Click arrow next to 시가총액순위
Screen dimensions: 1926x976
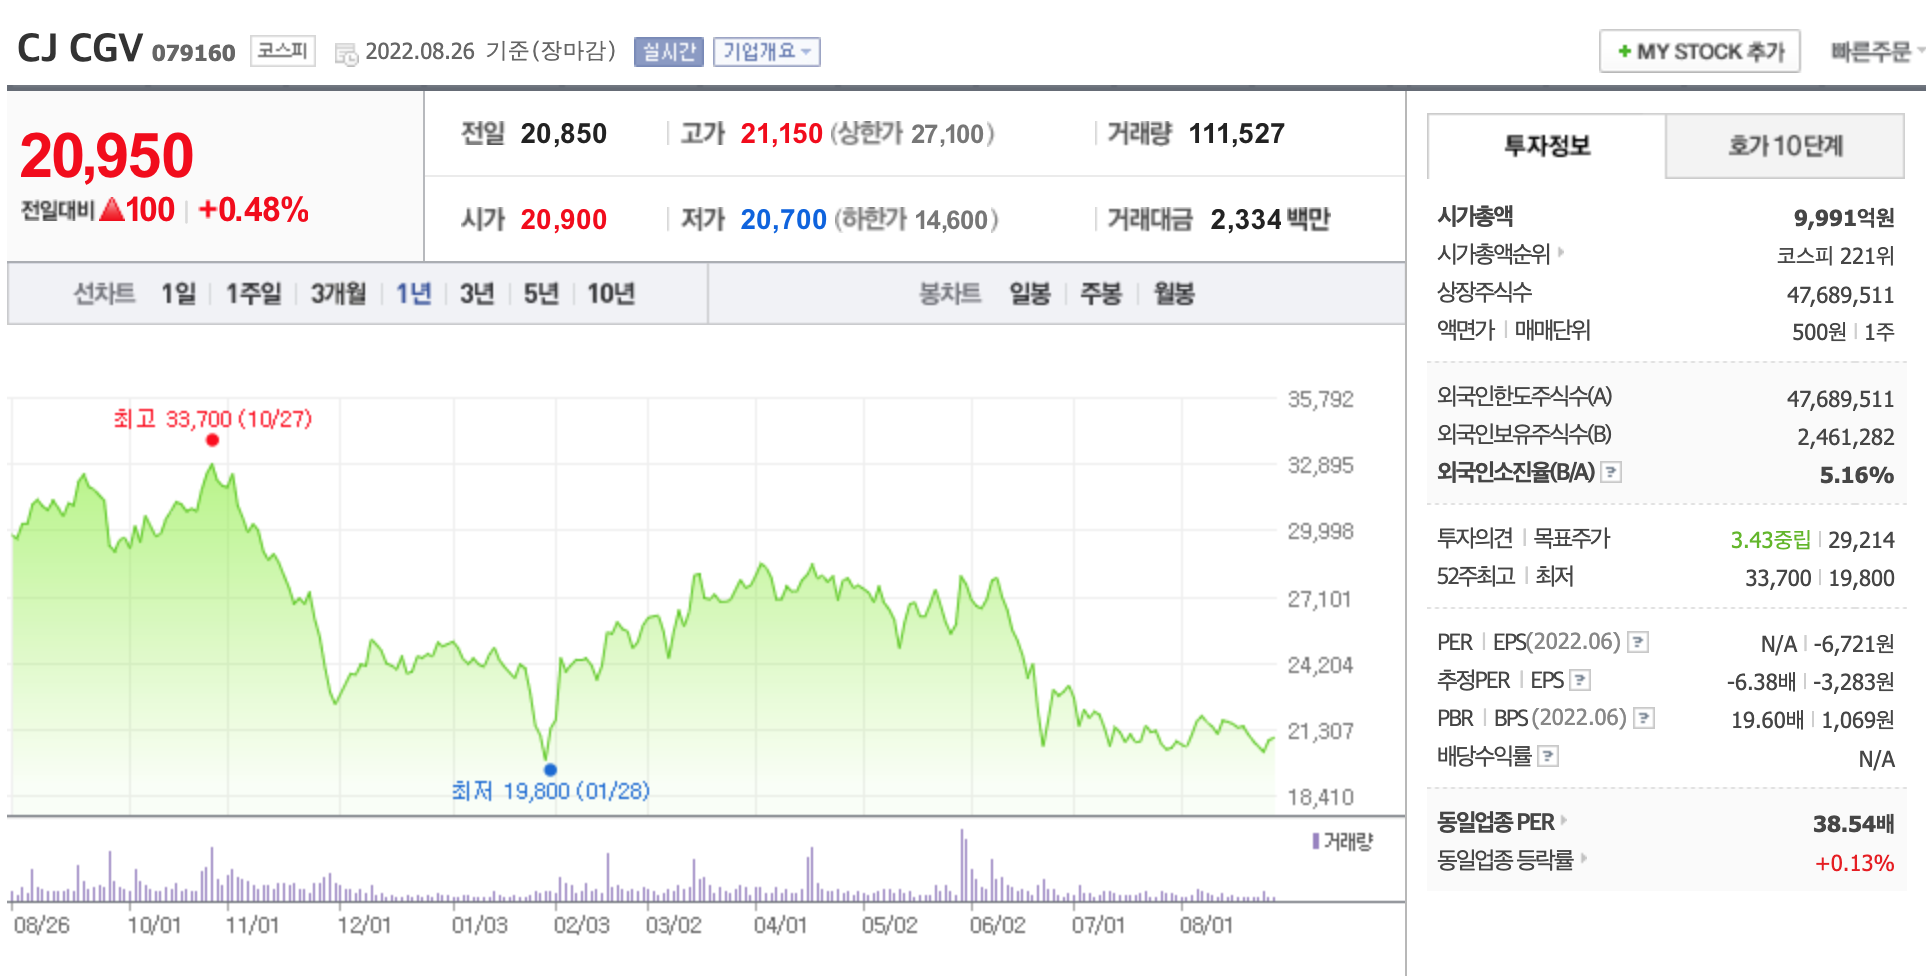[x=1561, y=253]
